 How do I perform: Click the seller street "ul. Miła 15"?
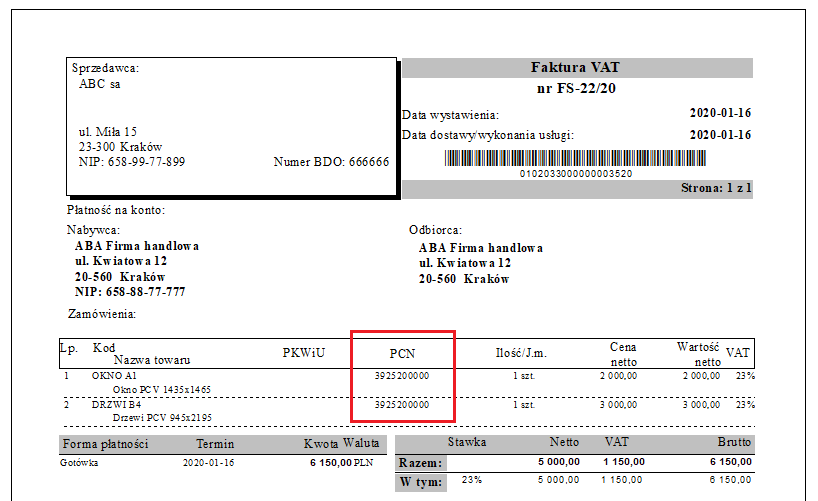pyautogui.click(x=107, y=132)
